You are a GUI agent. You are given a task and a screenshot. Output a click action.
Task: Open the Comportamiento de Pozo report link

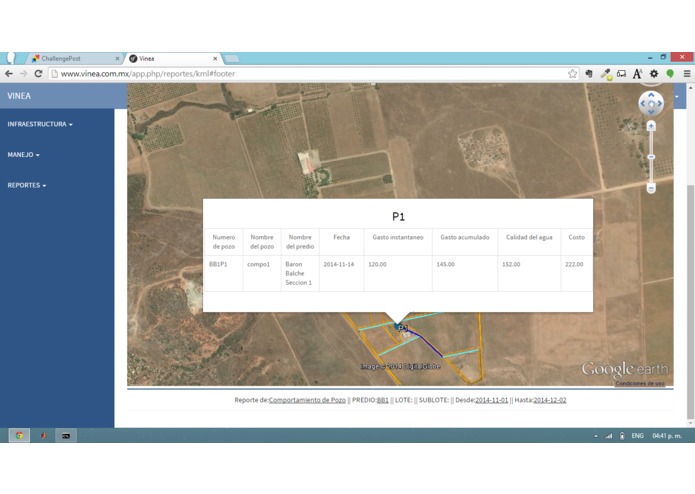coord(307,400)
